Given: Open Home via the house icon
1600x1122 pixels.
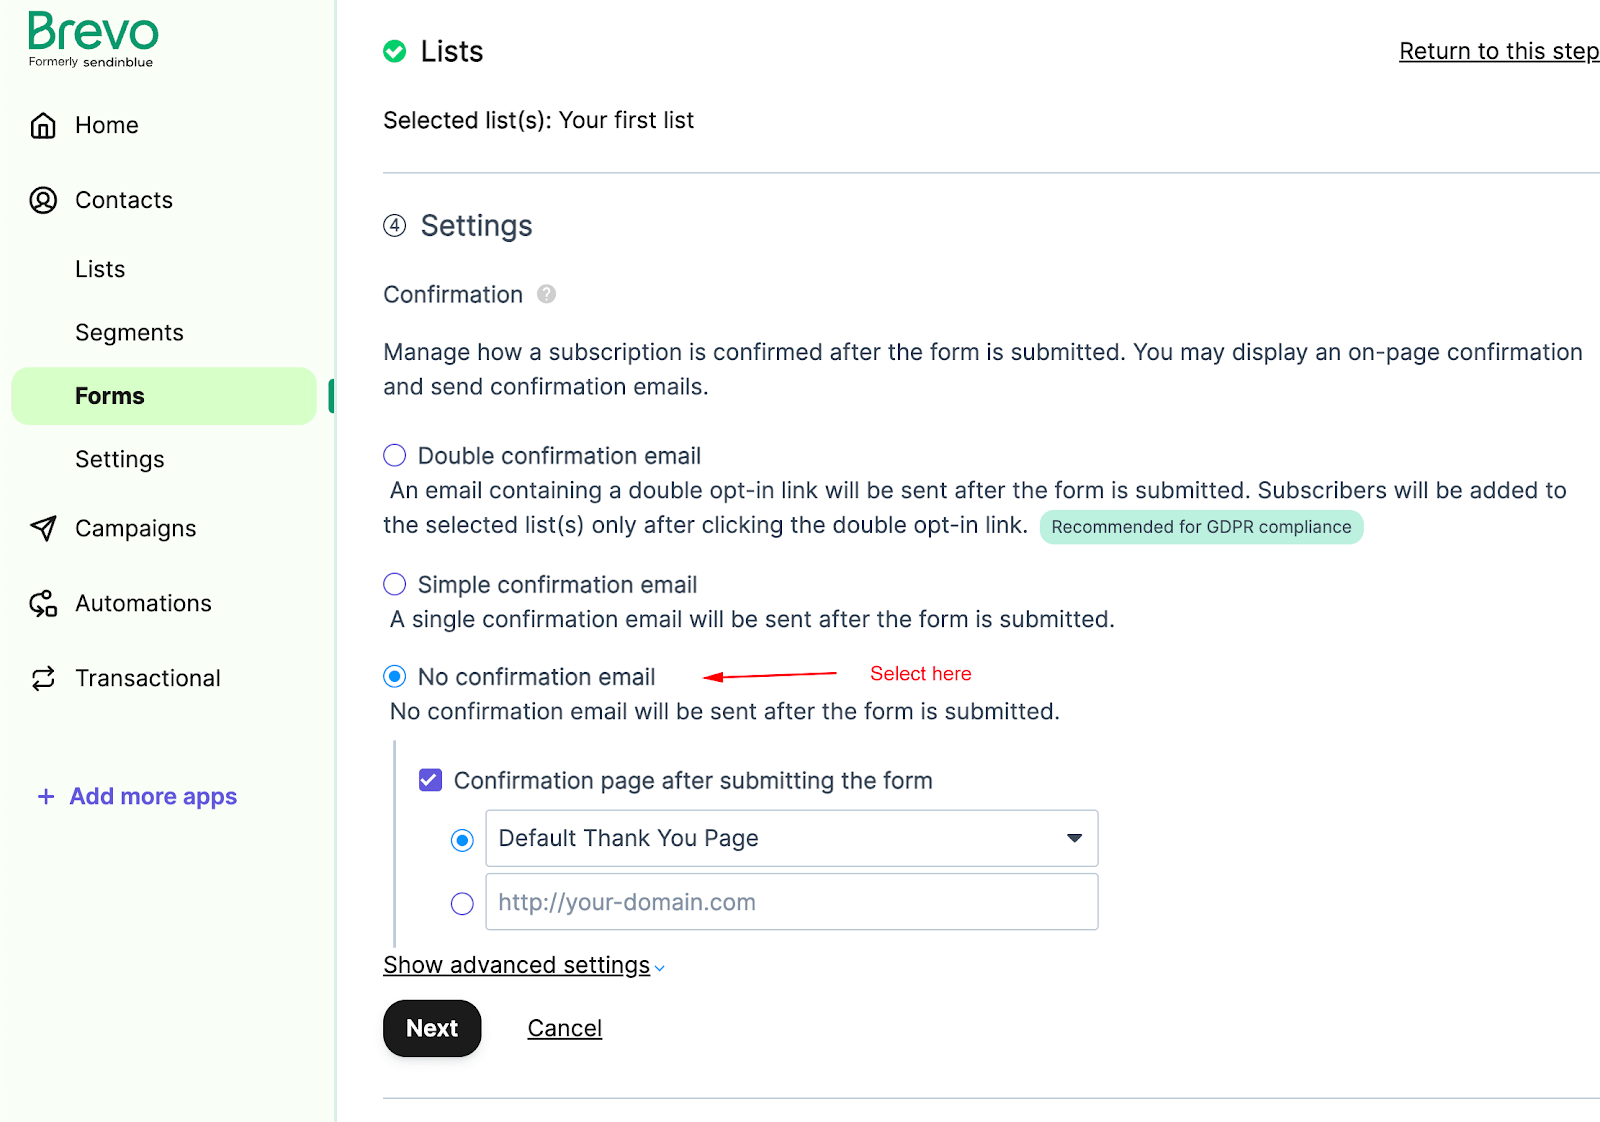Looking at the screenshot, I should 43,125.
